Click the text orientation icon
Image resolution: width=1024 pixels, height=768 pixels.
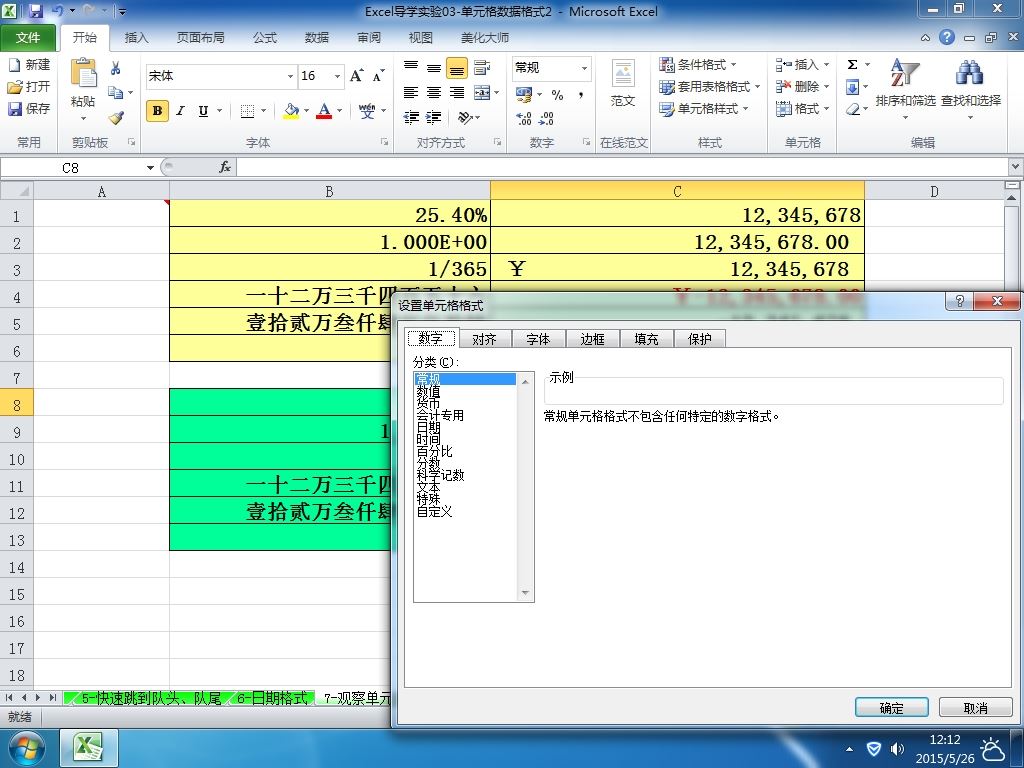pos(465,118)
